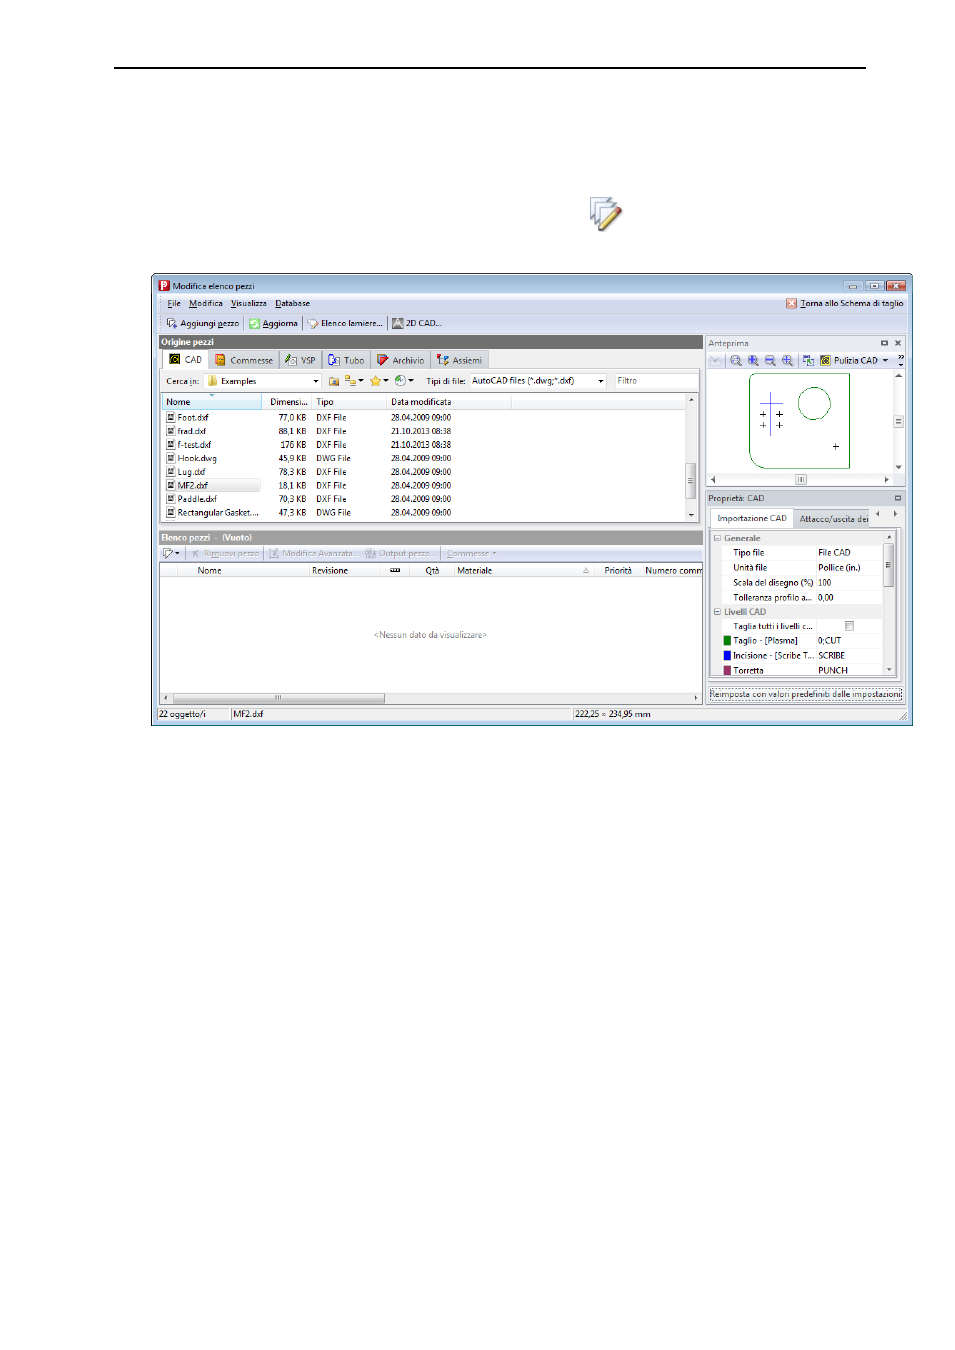Open the Pulizia CAD dropdown arrow
Viewport: 955px width, 1350px height.
[885, 360]
